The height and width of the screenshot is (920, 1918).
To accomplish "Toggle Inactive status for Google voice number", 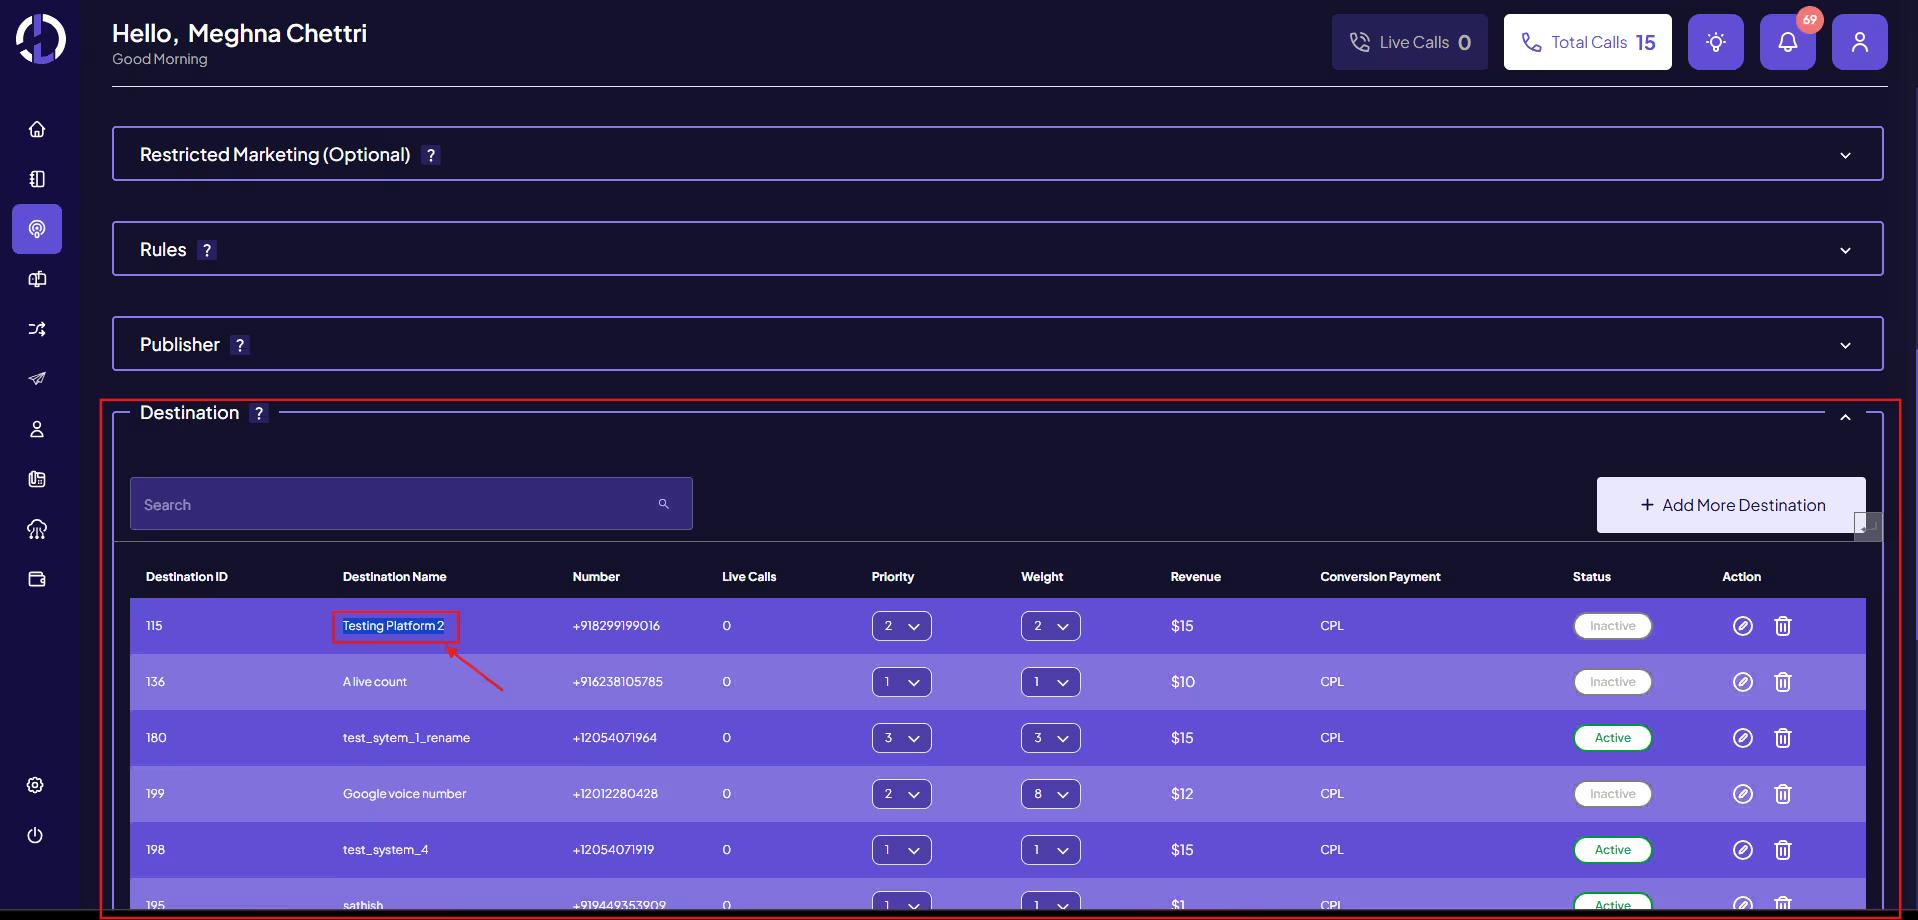I will tap(1612, 794).
